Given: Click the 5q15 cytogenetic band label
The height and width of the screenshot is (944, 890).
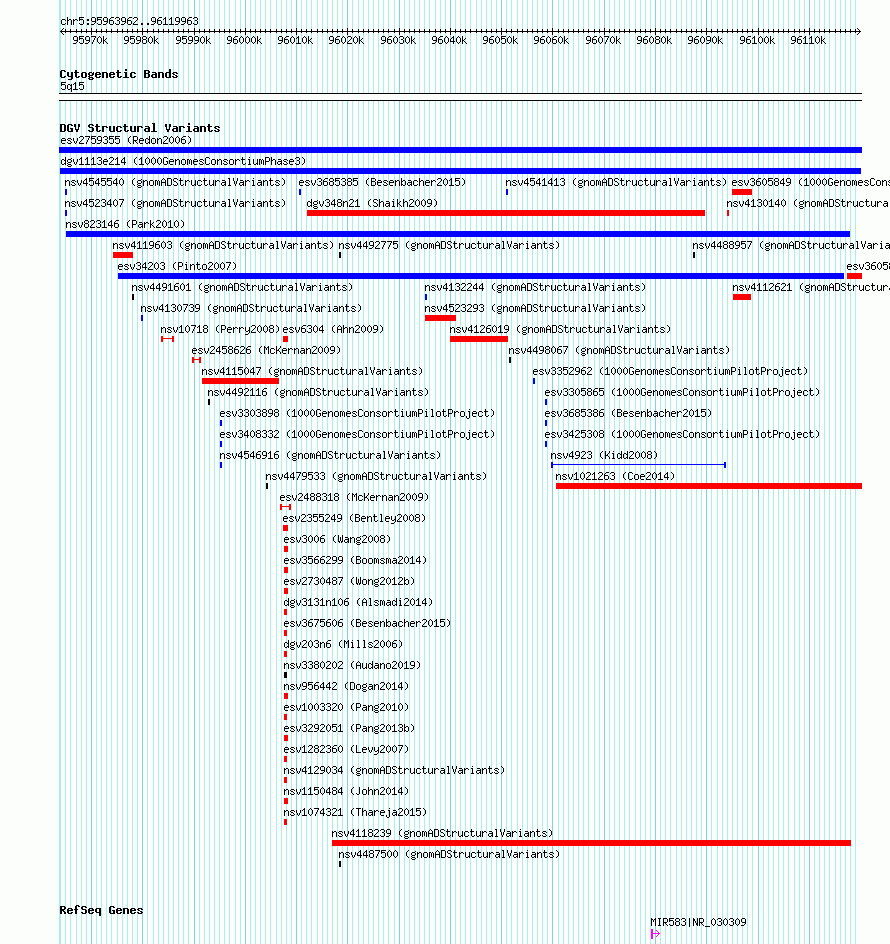Looking at the screenshot, I should coord(72,86).
